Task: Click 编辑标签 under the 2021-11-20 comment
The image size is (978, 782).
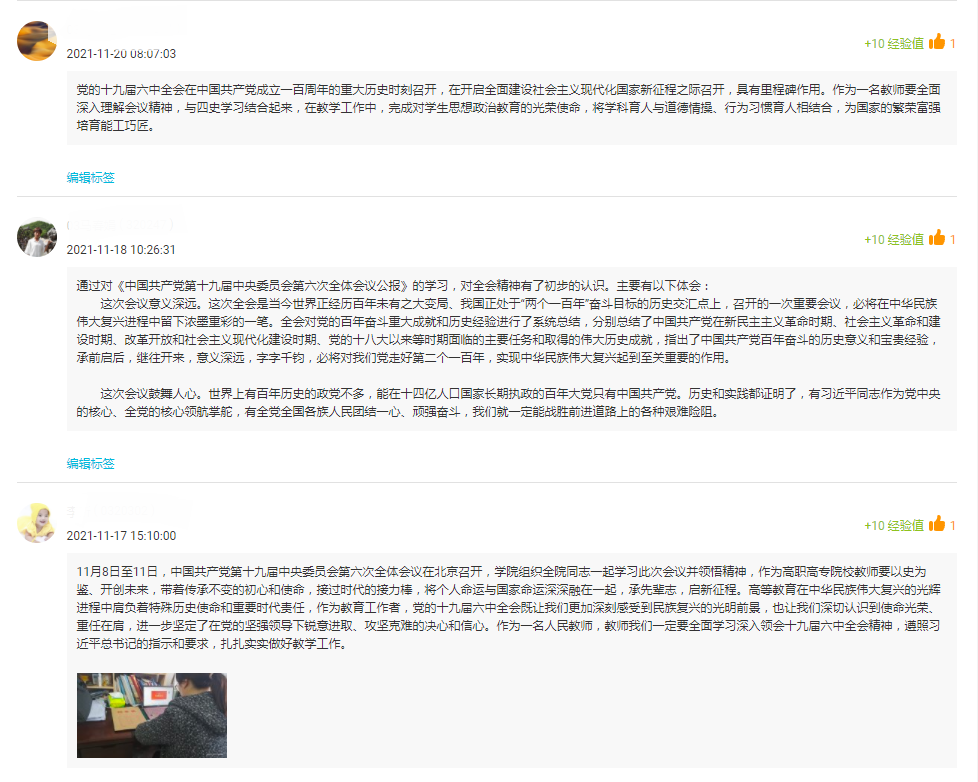Action: [x=91, y=178]
